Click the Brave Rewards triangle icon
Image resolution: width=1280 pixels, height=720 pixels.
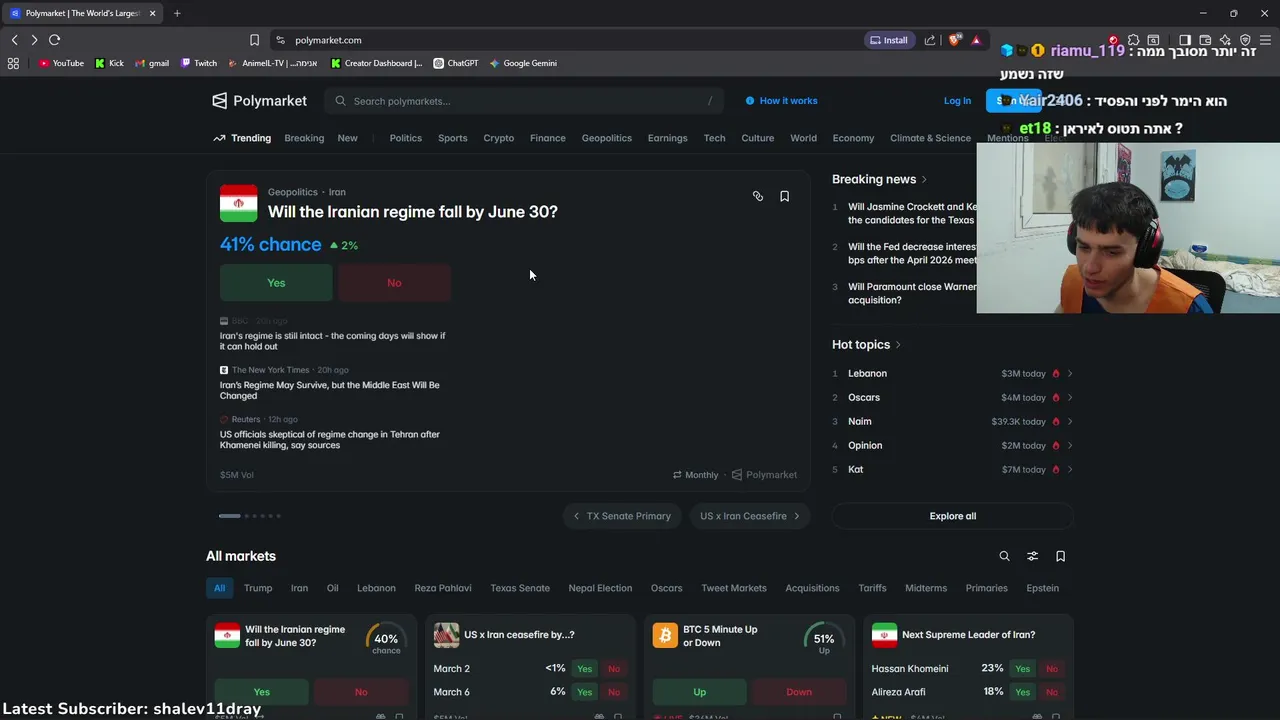pos(976,40)
